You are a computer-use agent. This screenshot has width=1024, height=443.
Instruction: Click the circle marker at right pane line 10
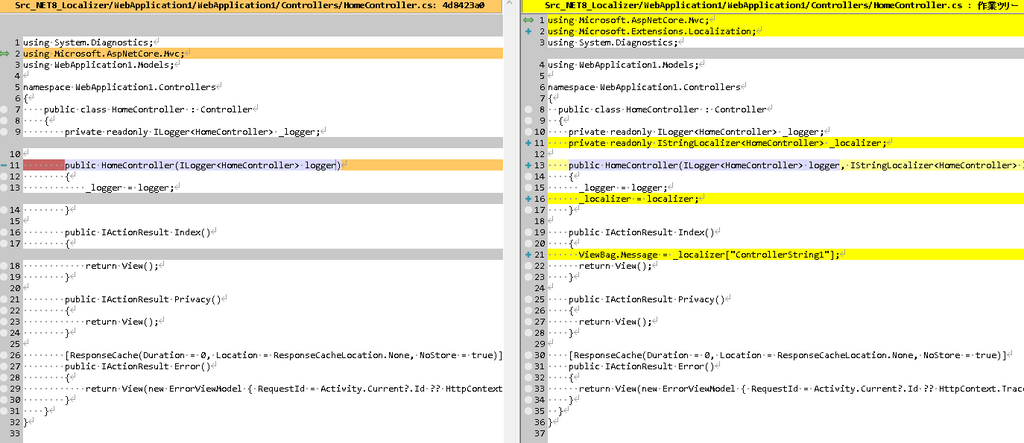528,131
